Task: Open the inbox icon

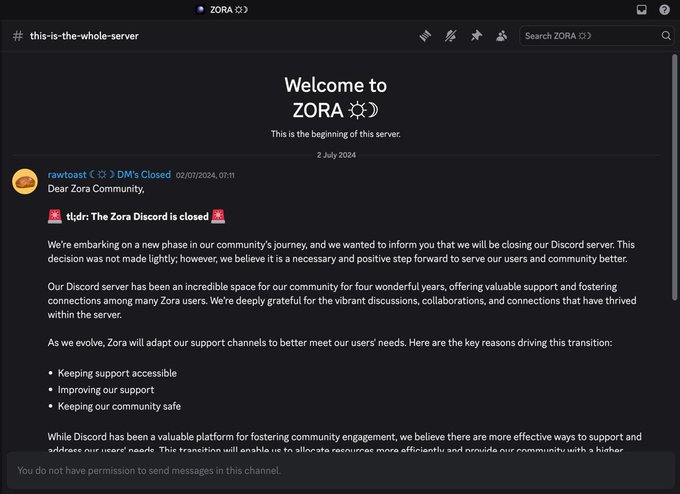Action: click(x=641, y=10)
